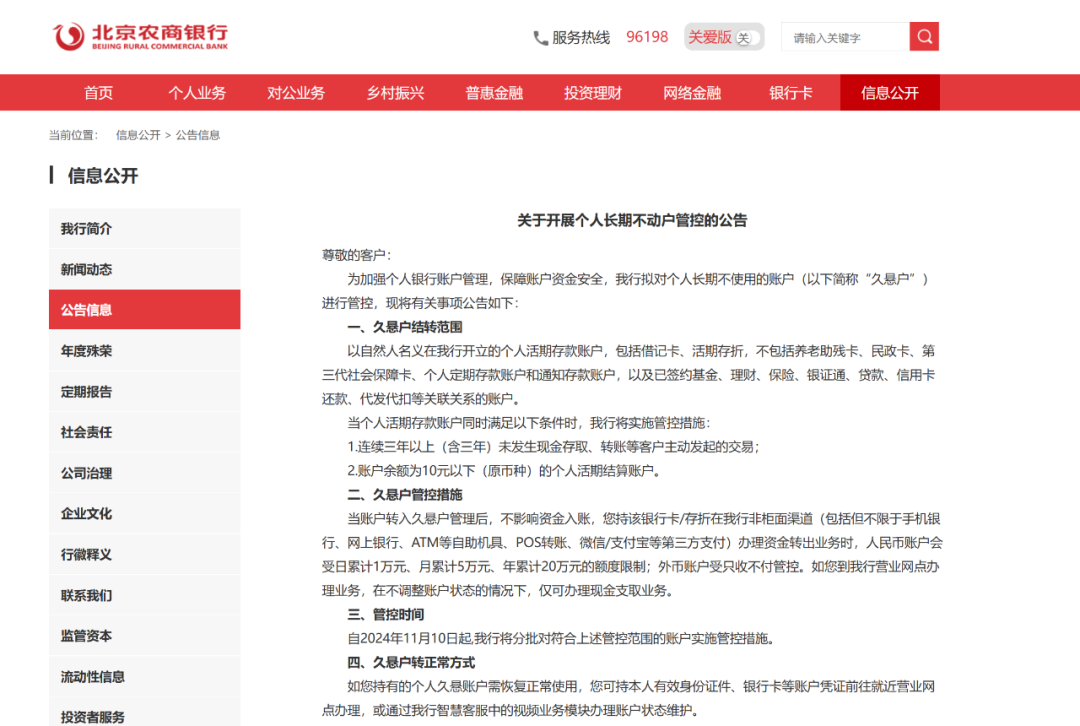The width and height of the screenshot is (1080, 726).
Task: Open the 乡村振兴 tab
Action: tap(394, 92)
